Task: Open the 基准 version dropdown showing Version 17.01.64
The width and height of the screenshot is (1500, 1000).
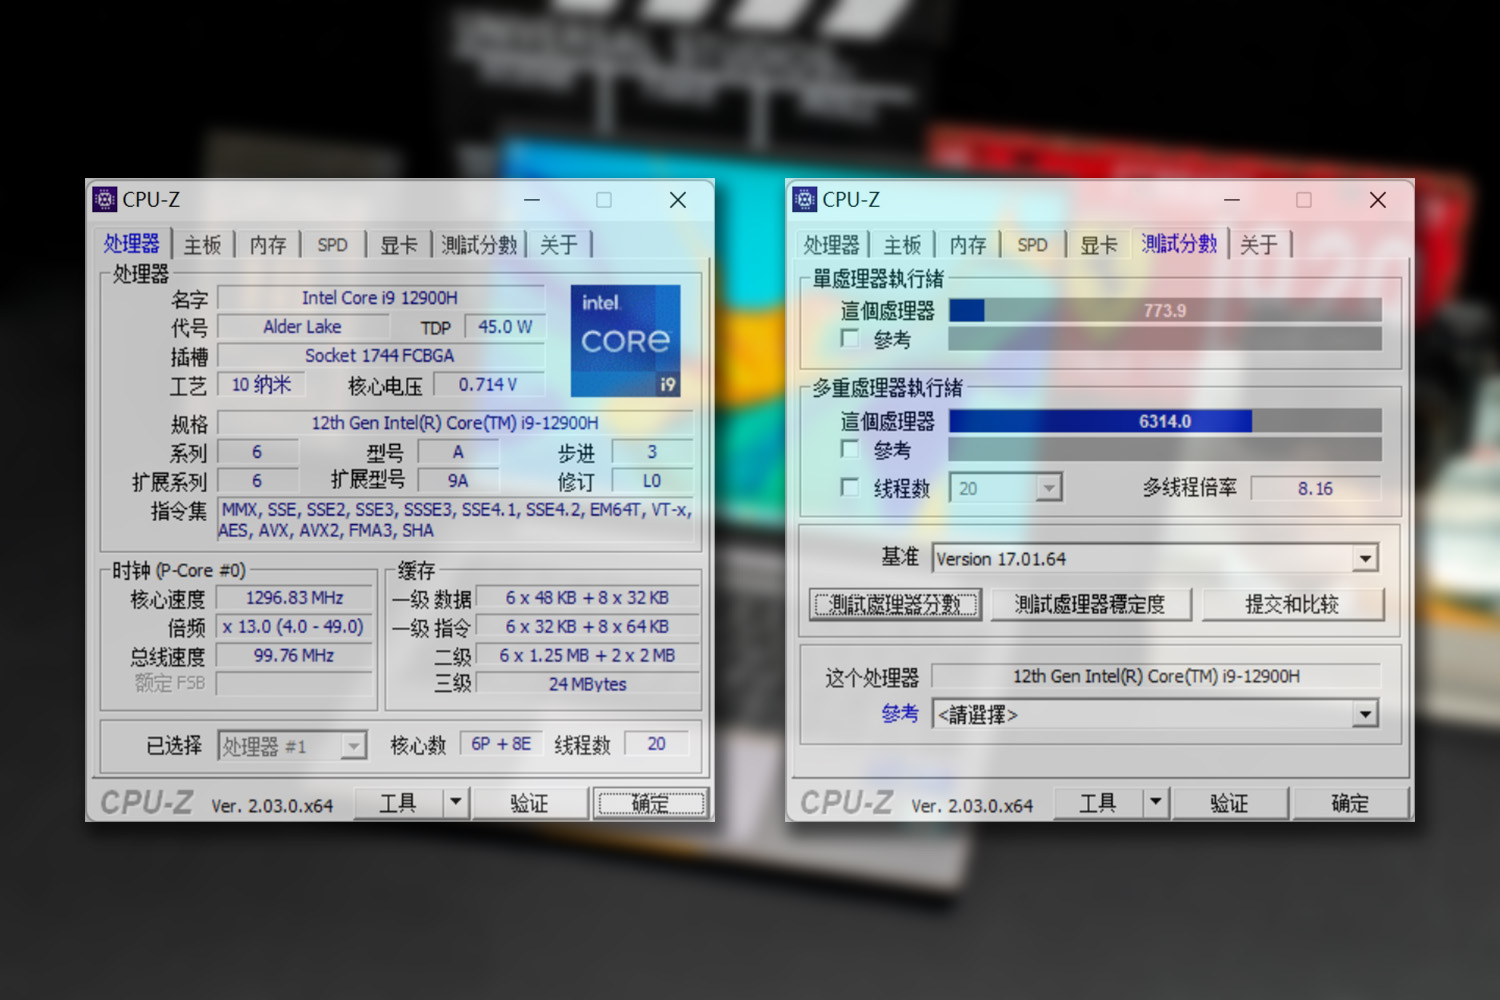Action: (1366, 558)
